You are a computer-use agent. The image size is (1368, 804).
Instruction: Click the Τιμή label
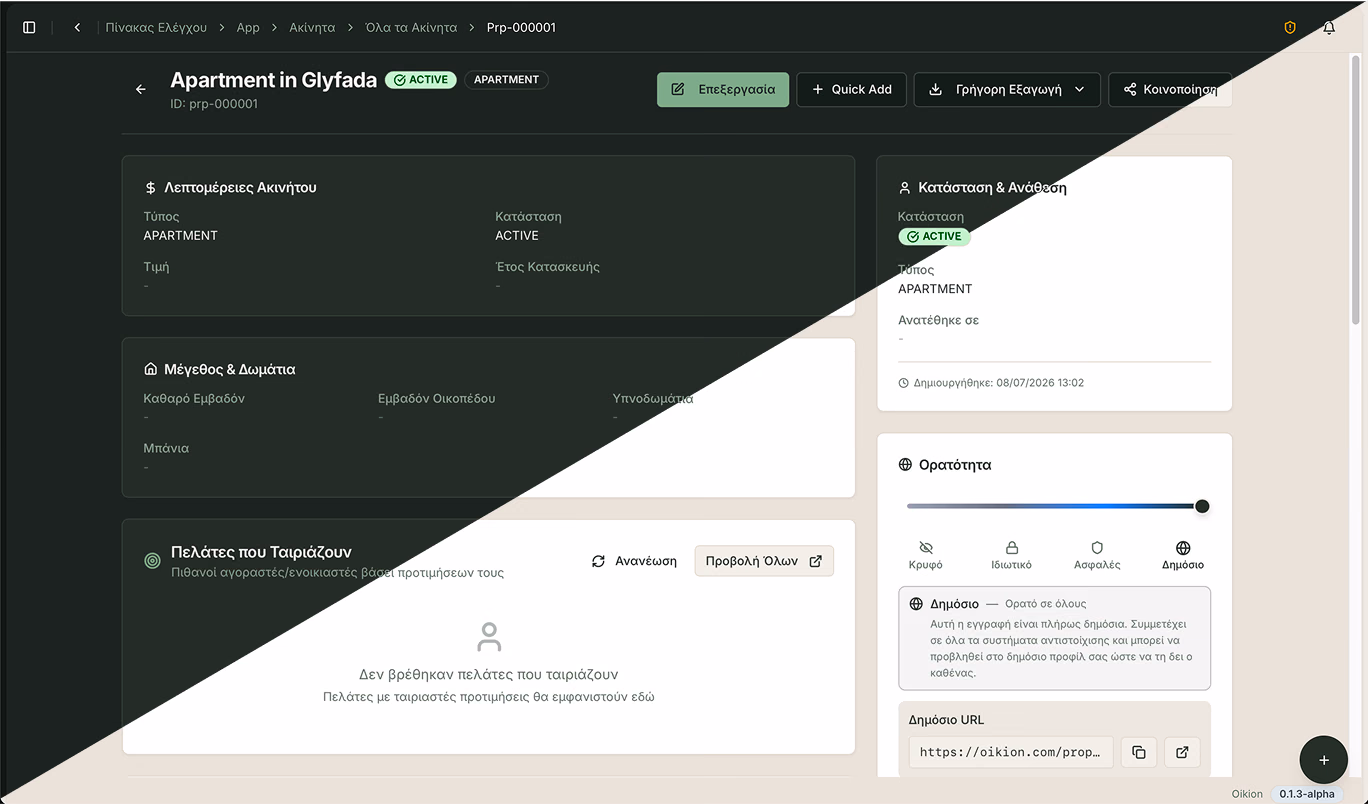(x=156, y=267)
